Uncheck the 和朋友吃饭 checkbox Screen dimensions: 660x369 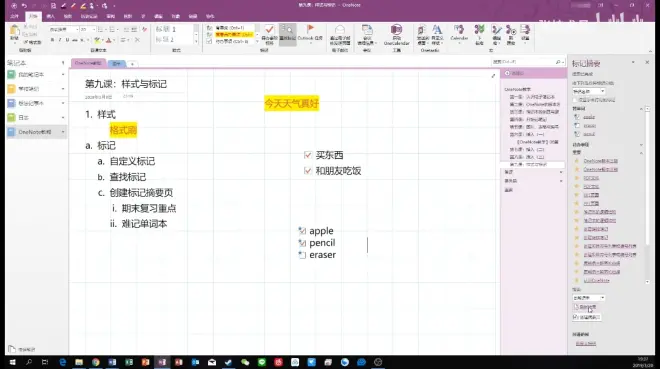[308, 171]
